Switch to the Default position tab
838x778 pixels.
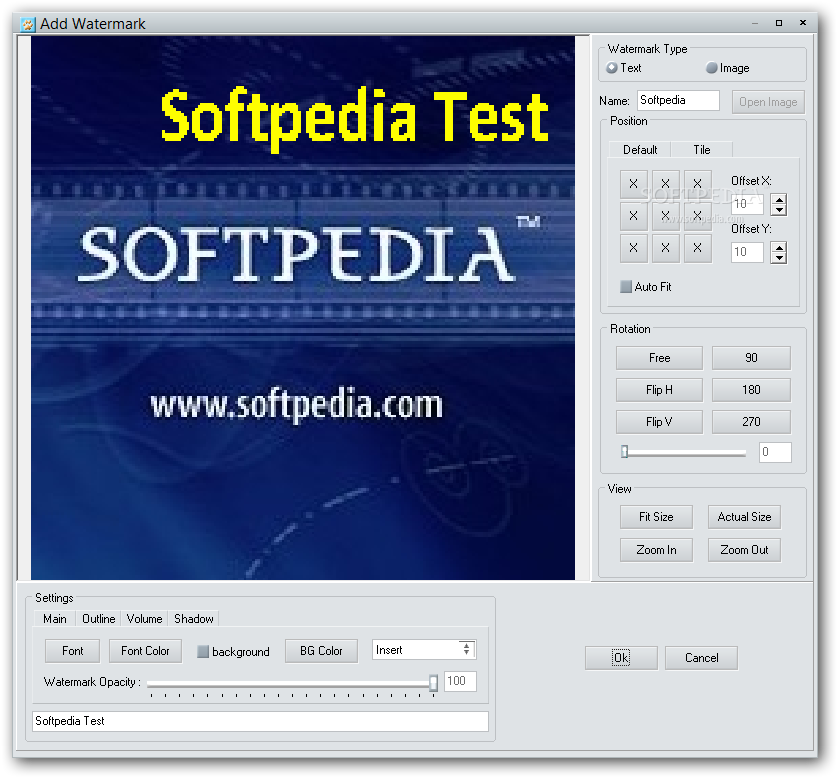(640, 150)
